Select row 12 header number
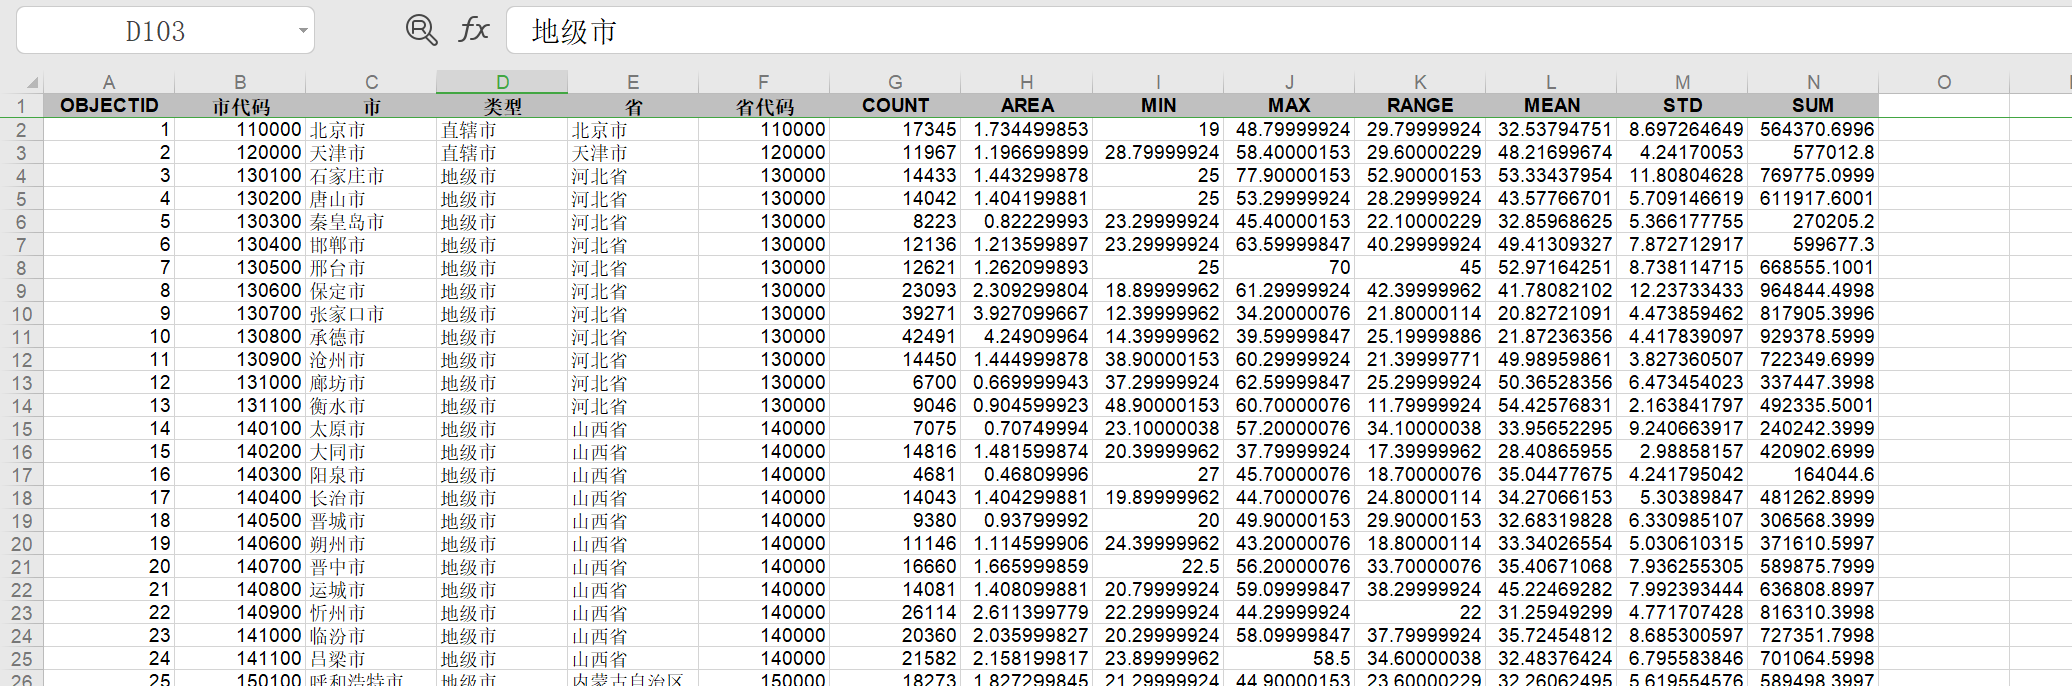The width and height of the screenshot is (2072, 686). (21, 359)
